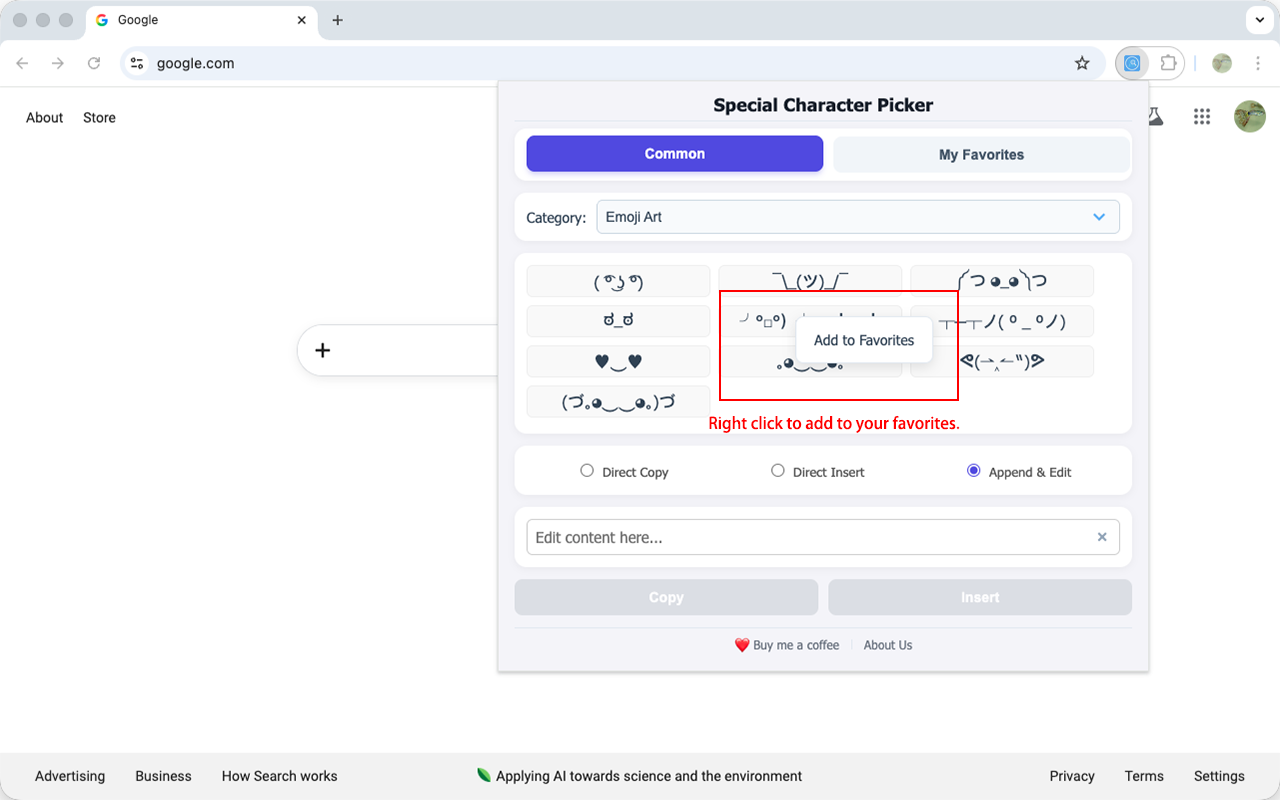Click the Copy button
Screen dimensions: 1280x800
coord(666,597)
